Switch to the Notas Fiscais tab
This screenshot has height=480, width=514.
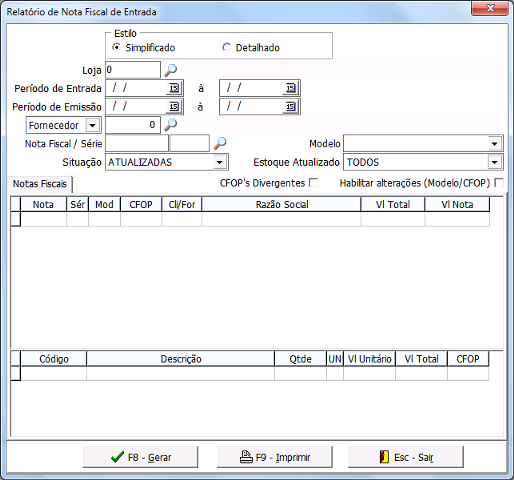point(40,184)
